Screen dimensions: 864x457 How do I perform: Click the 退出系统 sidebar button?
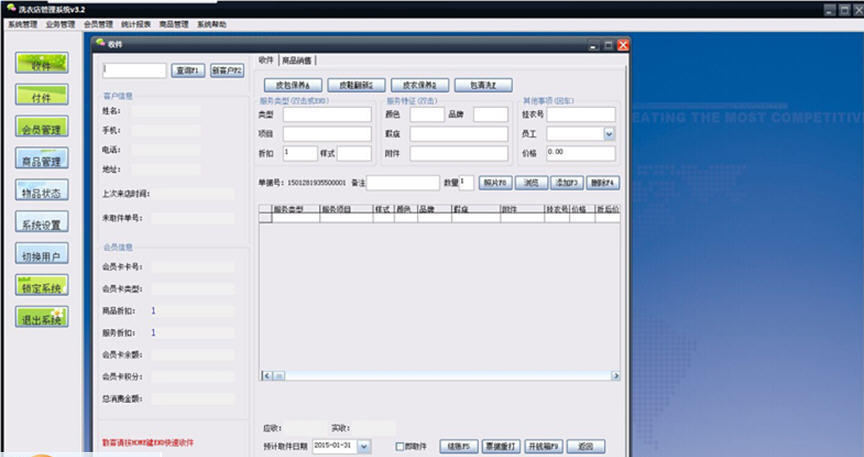click(42, 317)
